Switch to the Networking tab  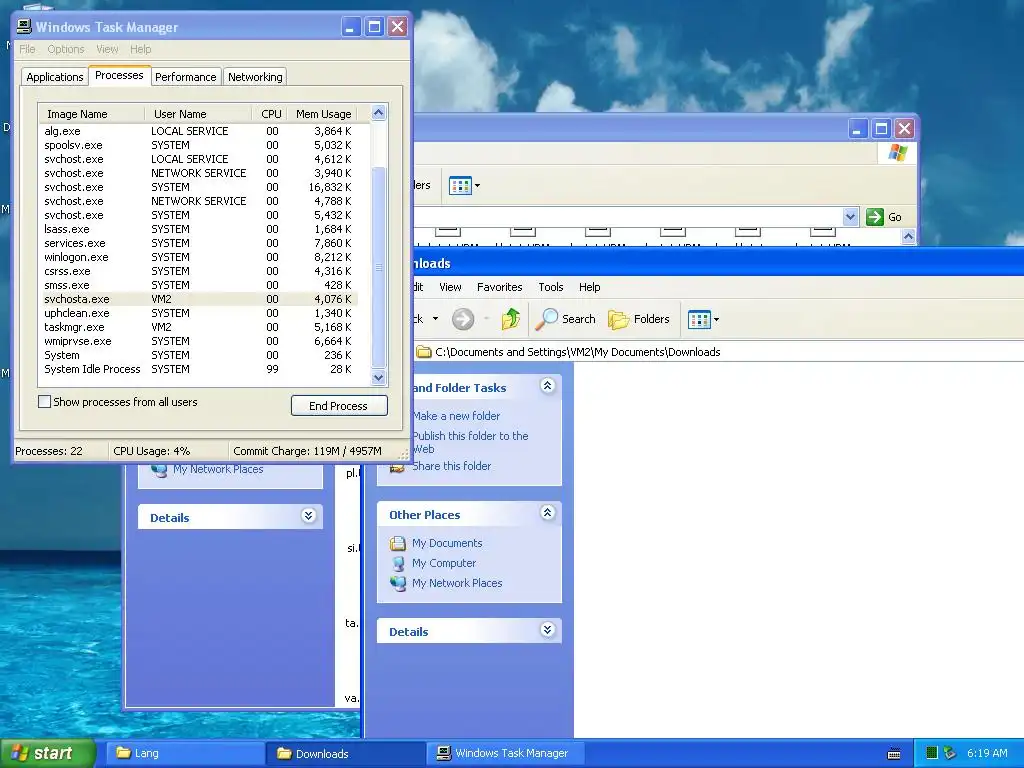click(255, 77)
